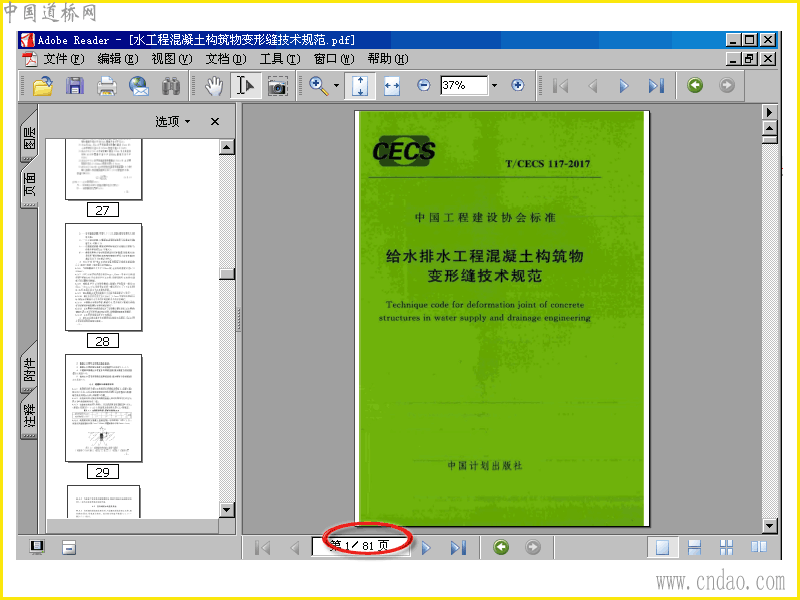Open the 编辑(E) menu

[117, 59]
